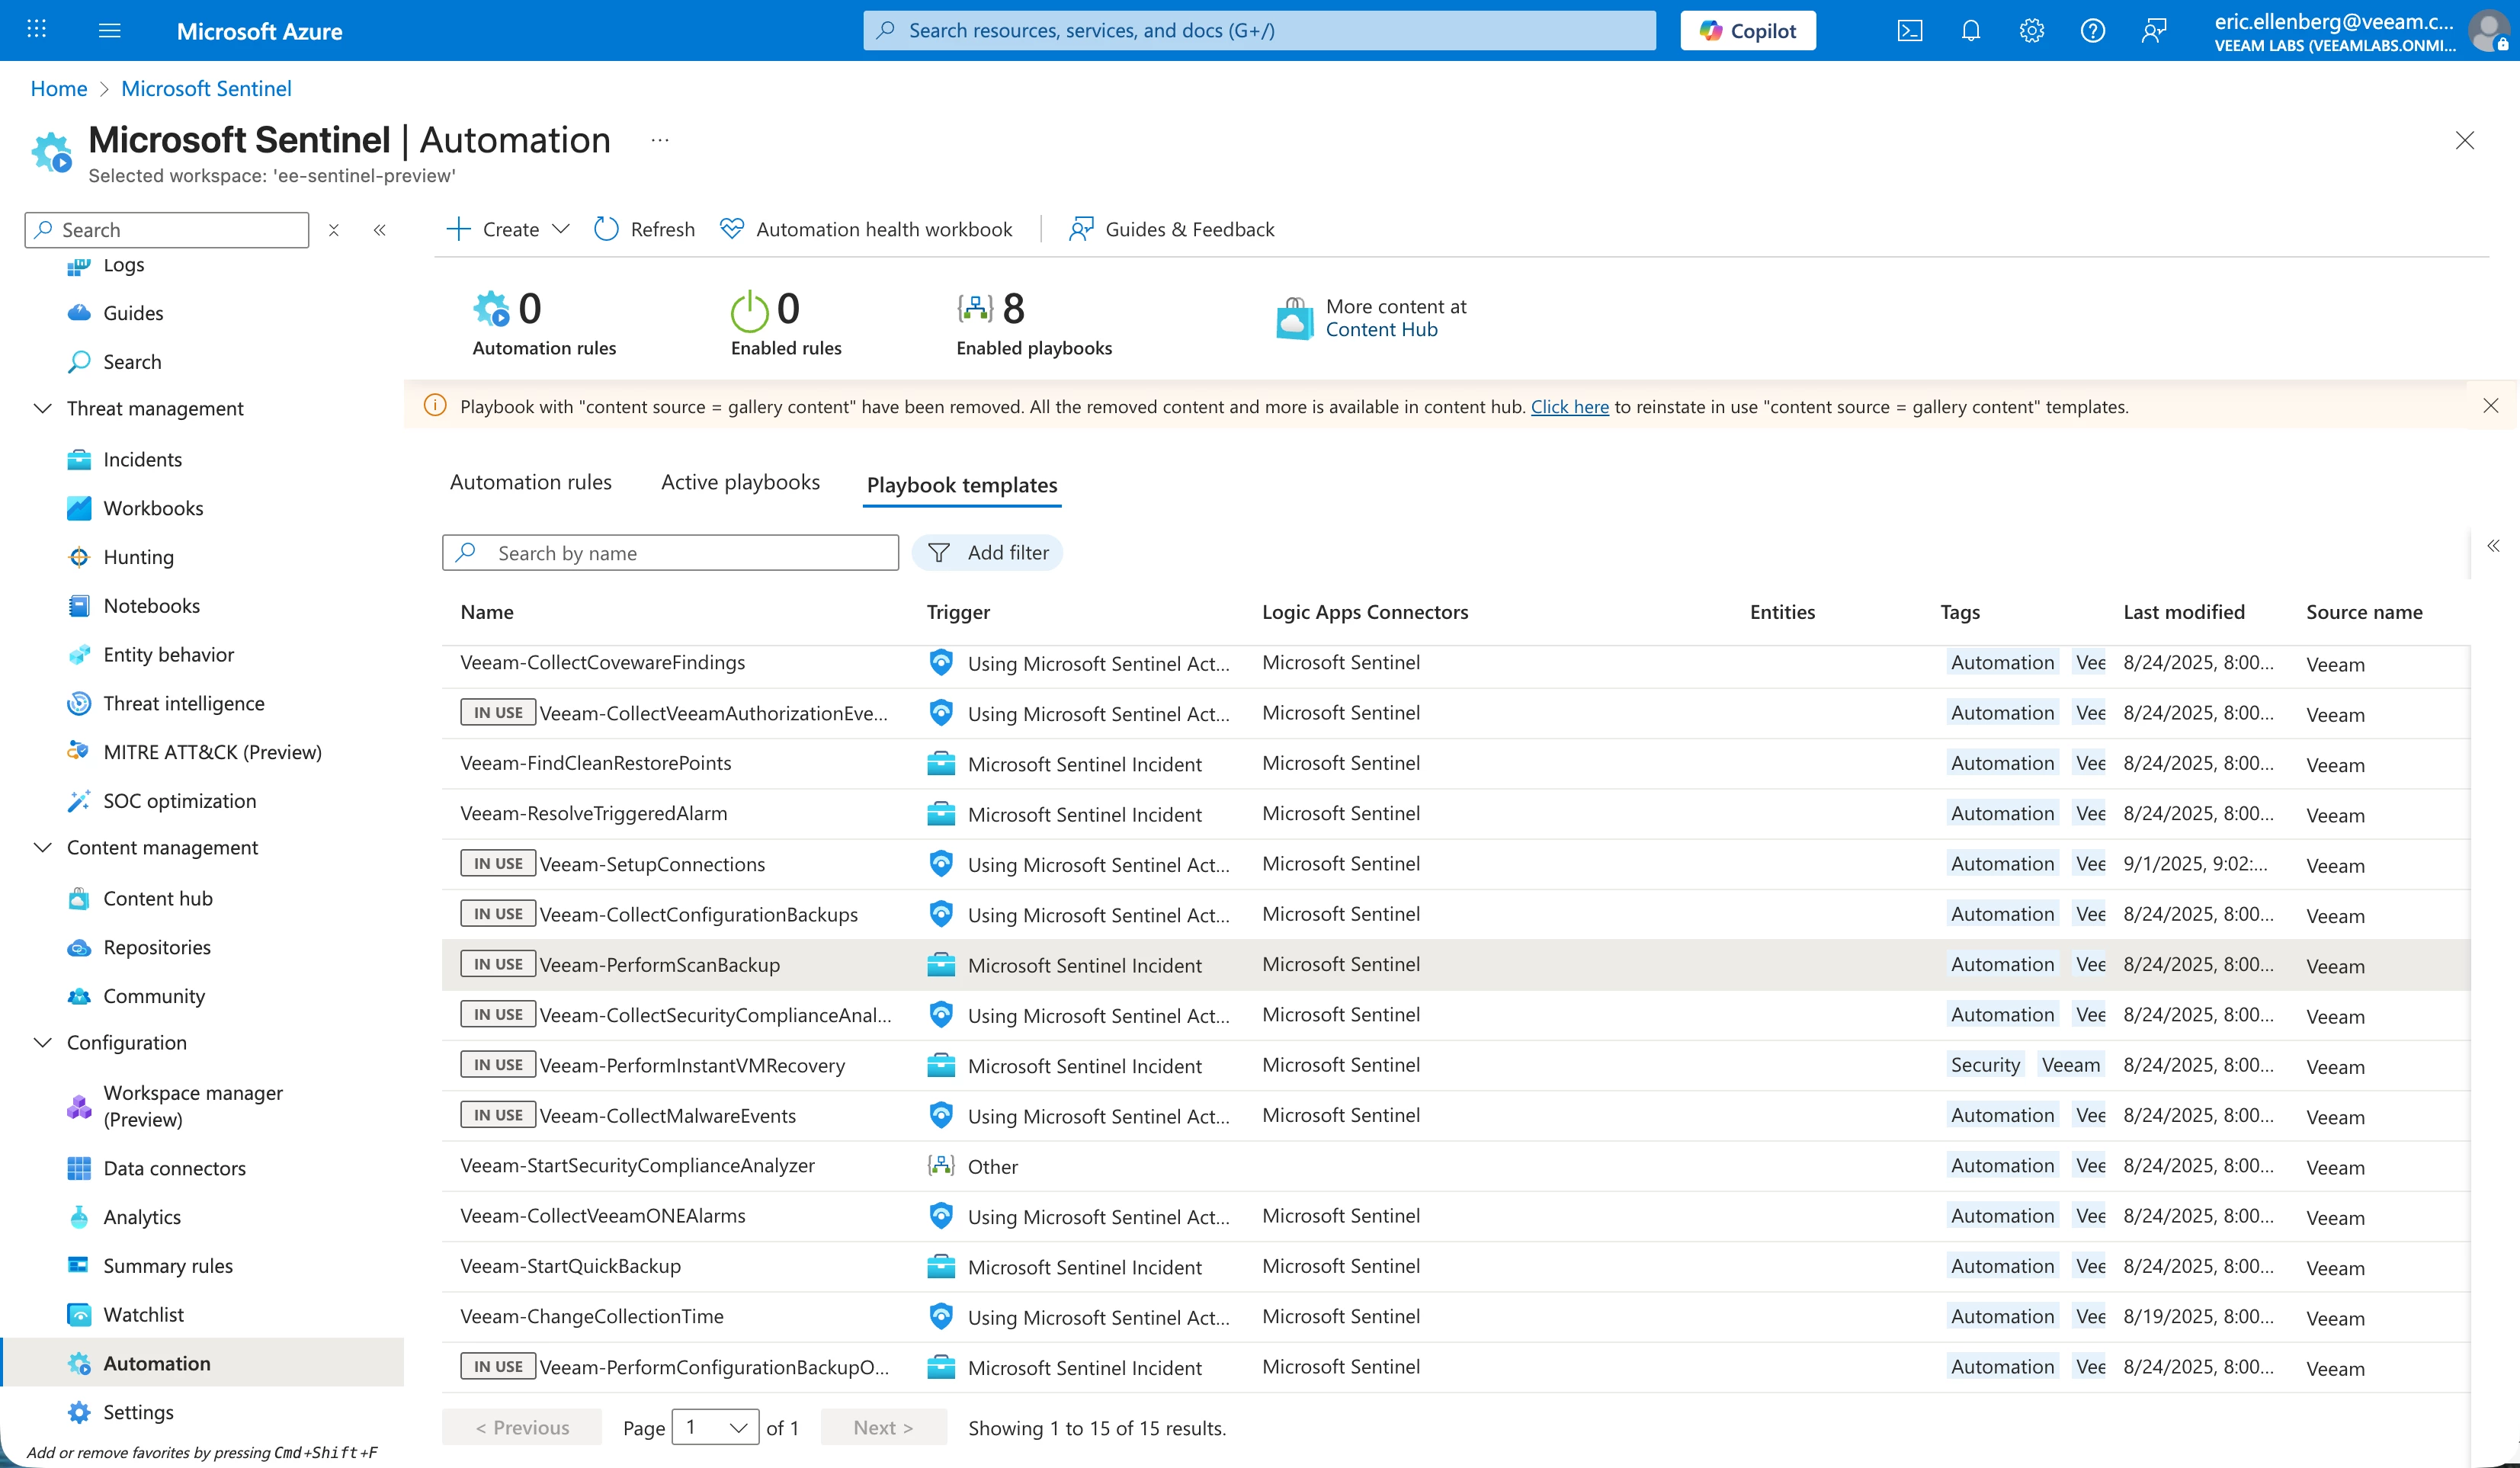
Task: Click the Refresh toolbar icon
Action: point(606,229)
